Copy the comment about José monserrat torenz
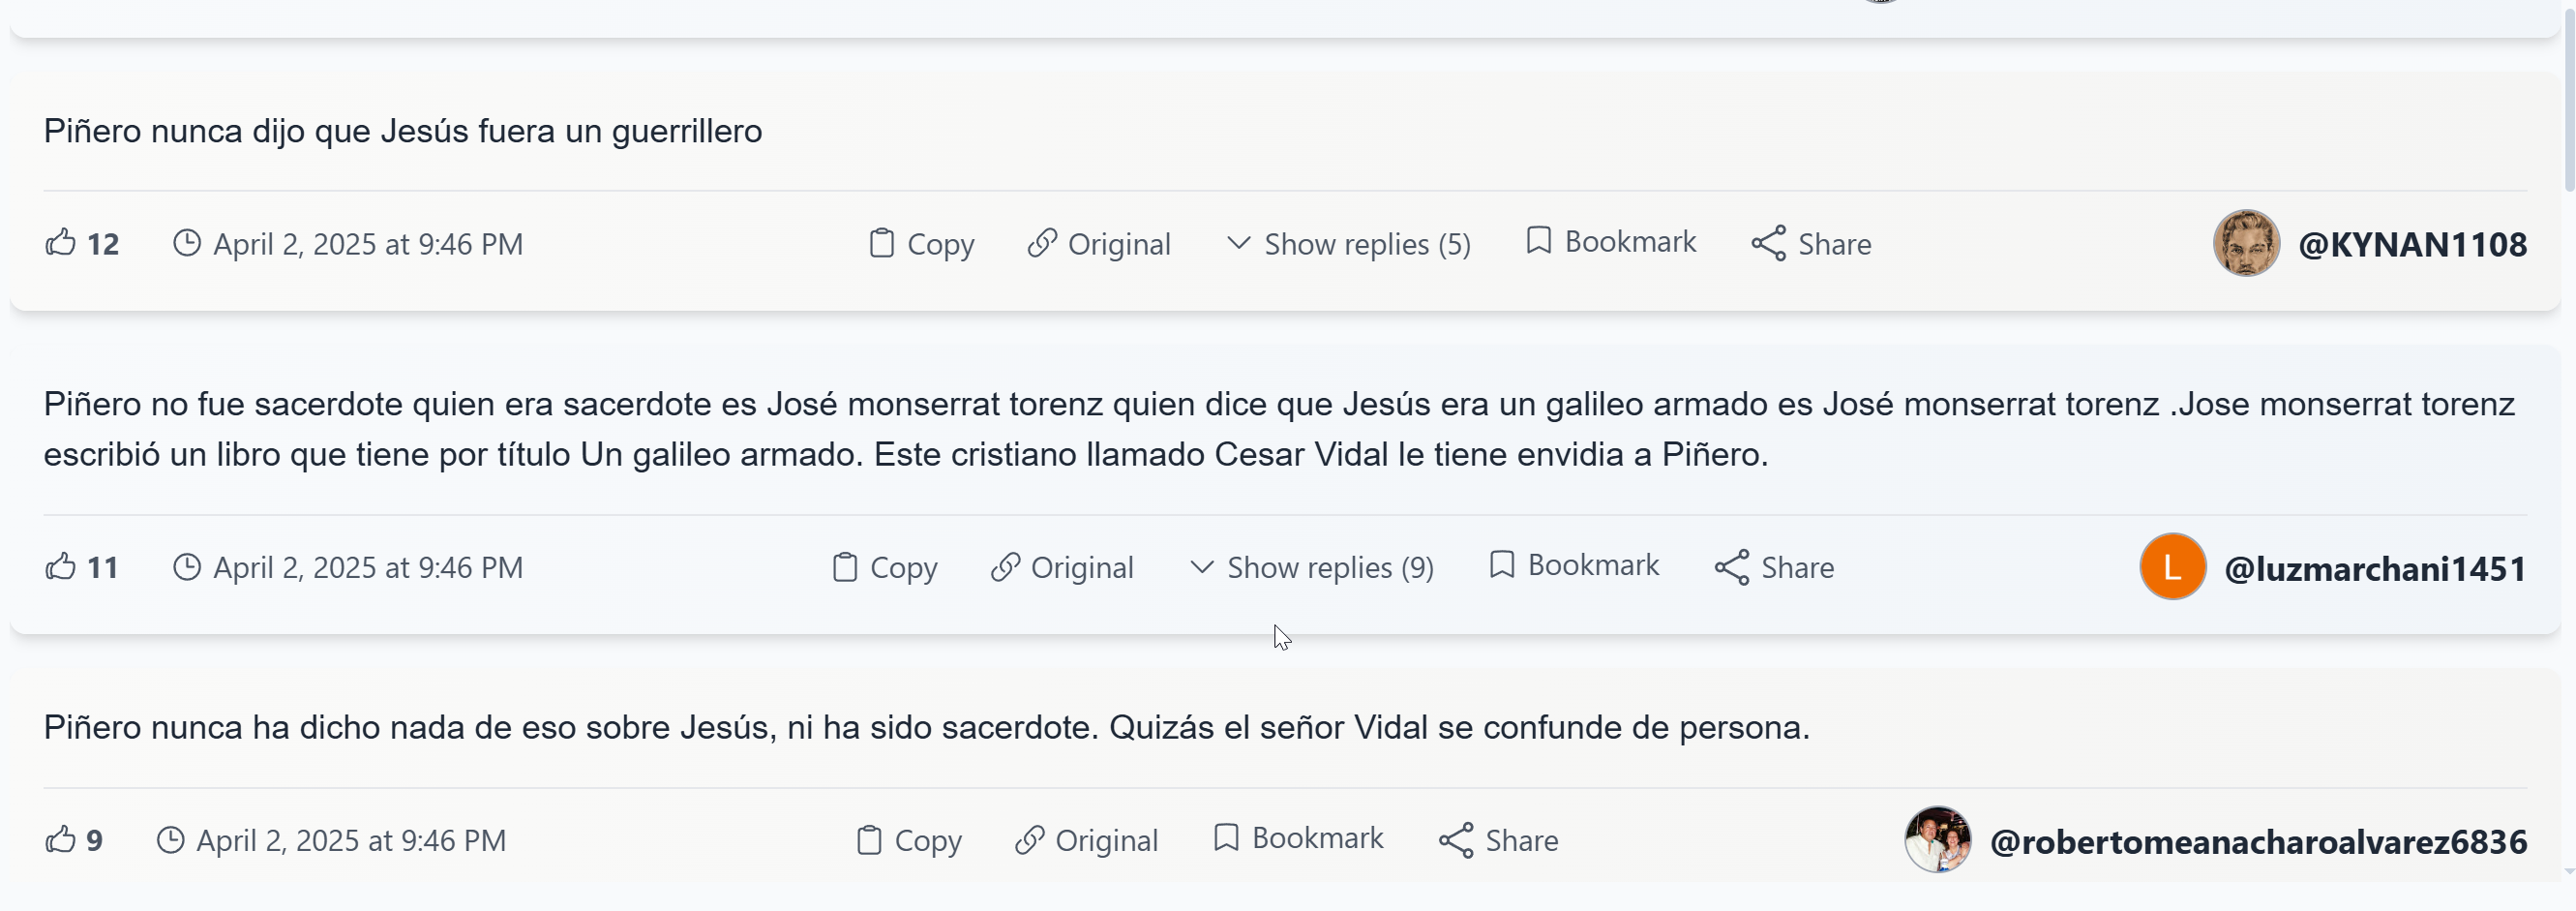This screenshot has width=2576, height=911. pos(884,567)
